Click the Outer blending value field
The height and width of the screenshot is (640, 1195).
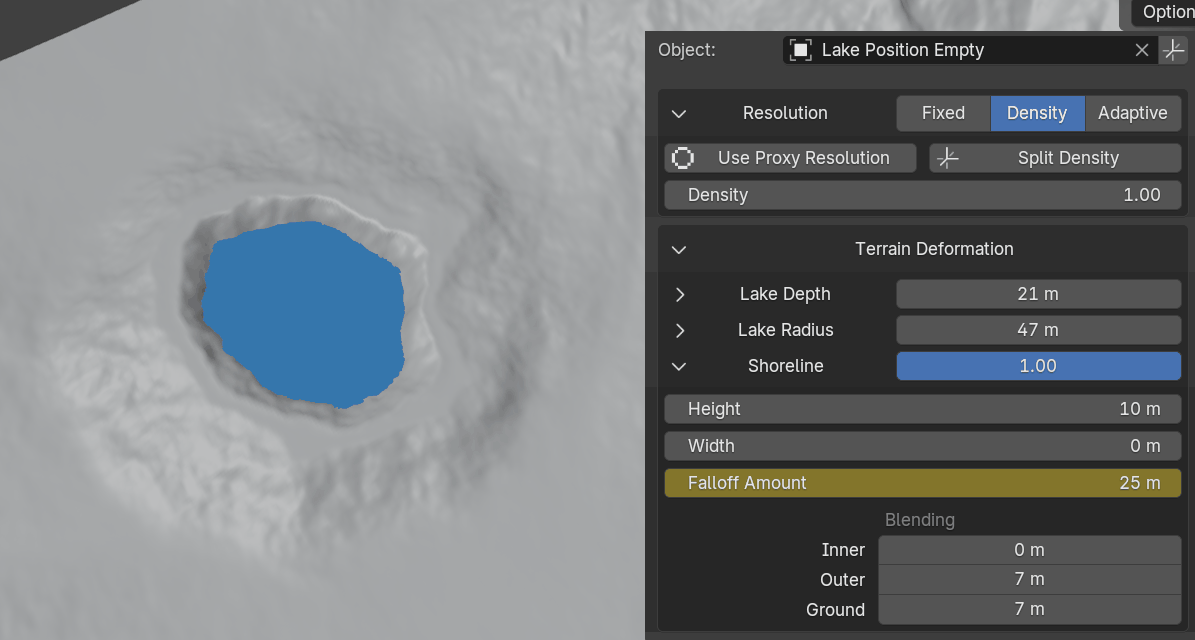pos(1029,580)
